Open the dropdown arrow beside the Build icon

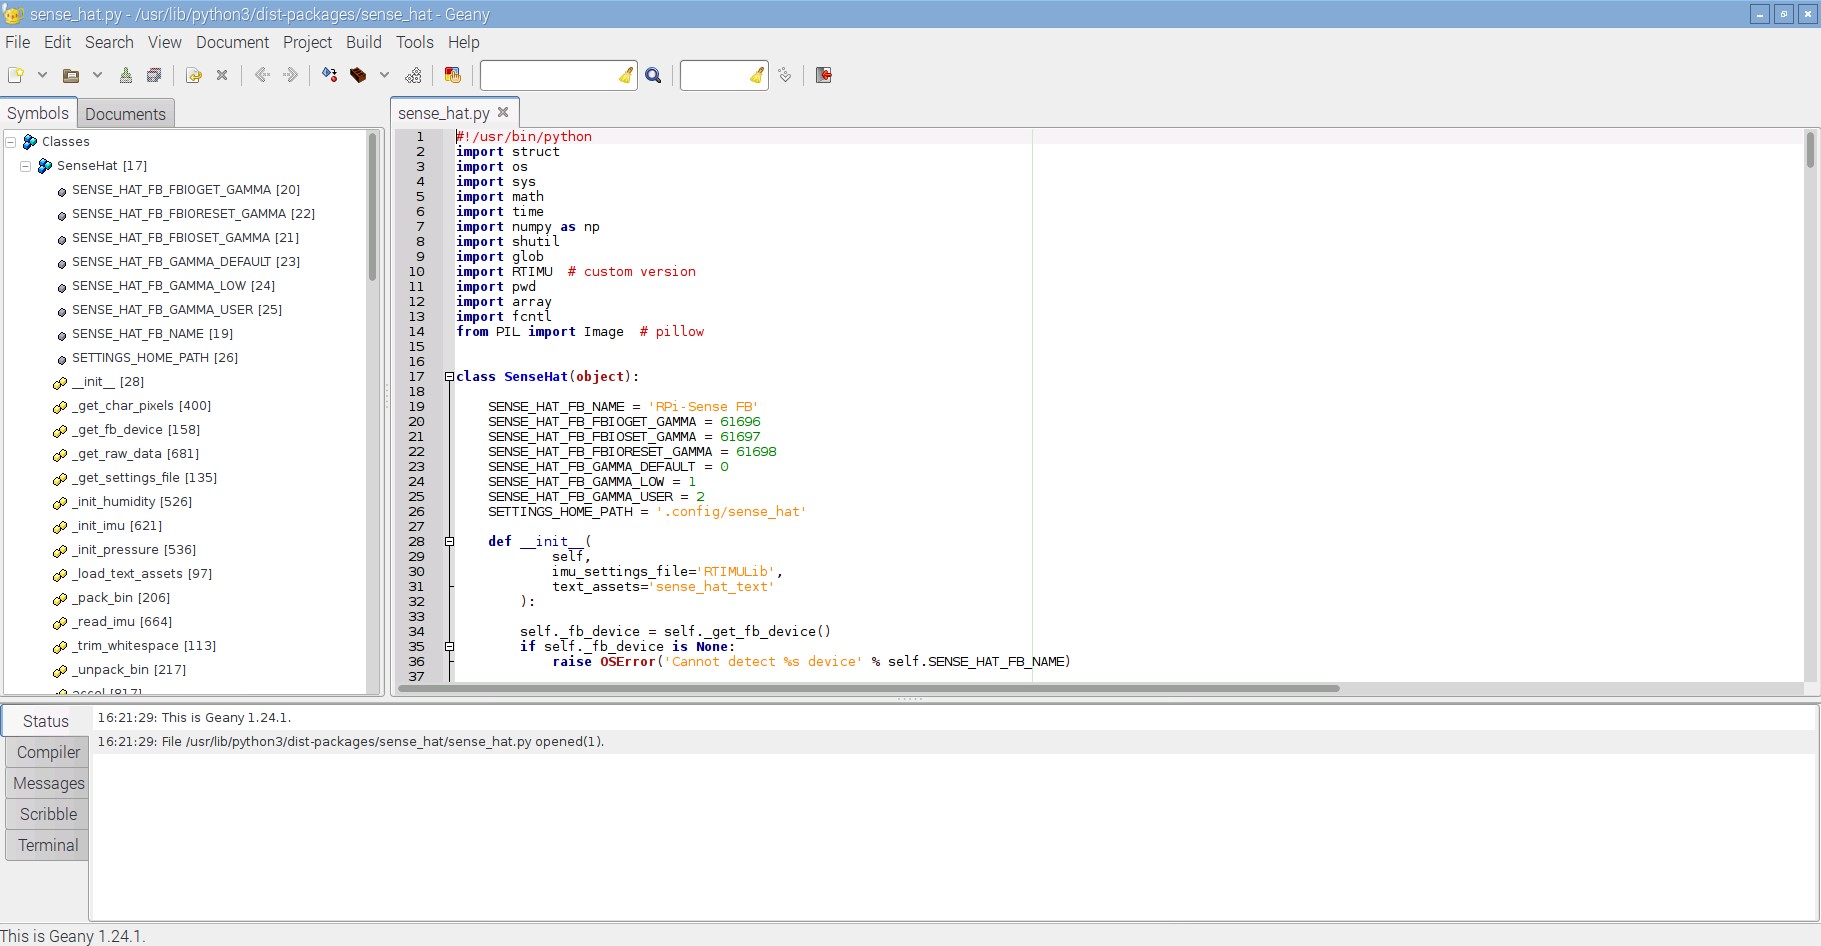coord(384,75)
